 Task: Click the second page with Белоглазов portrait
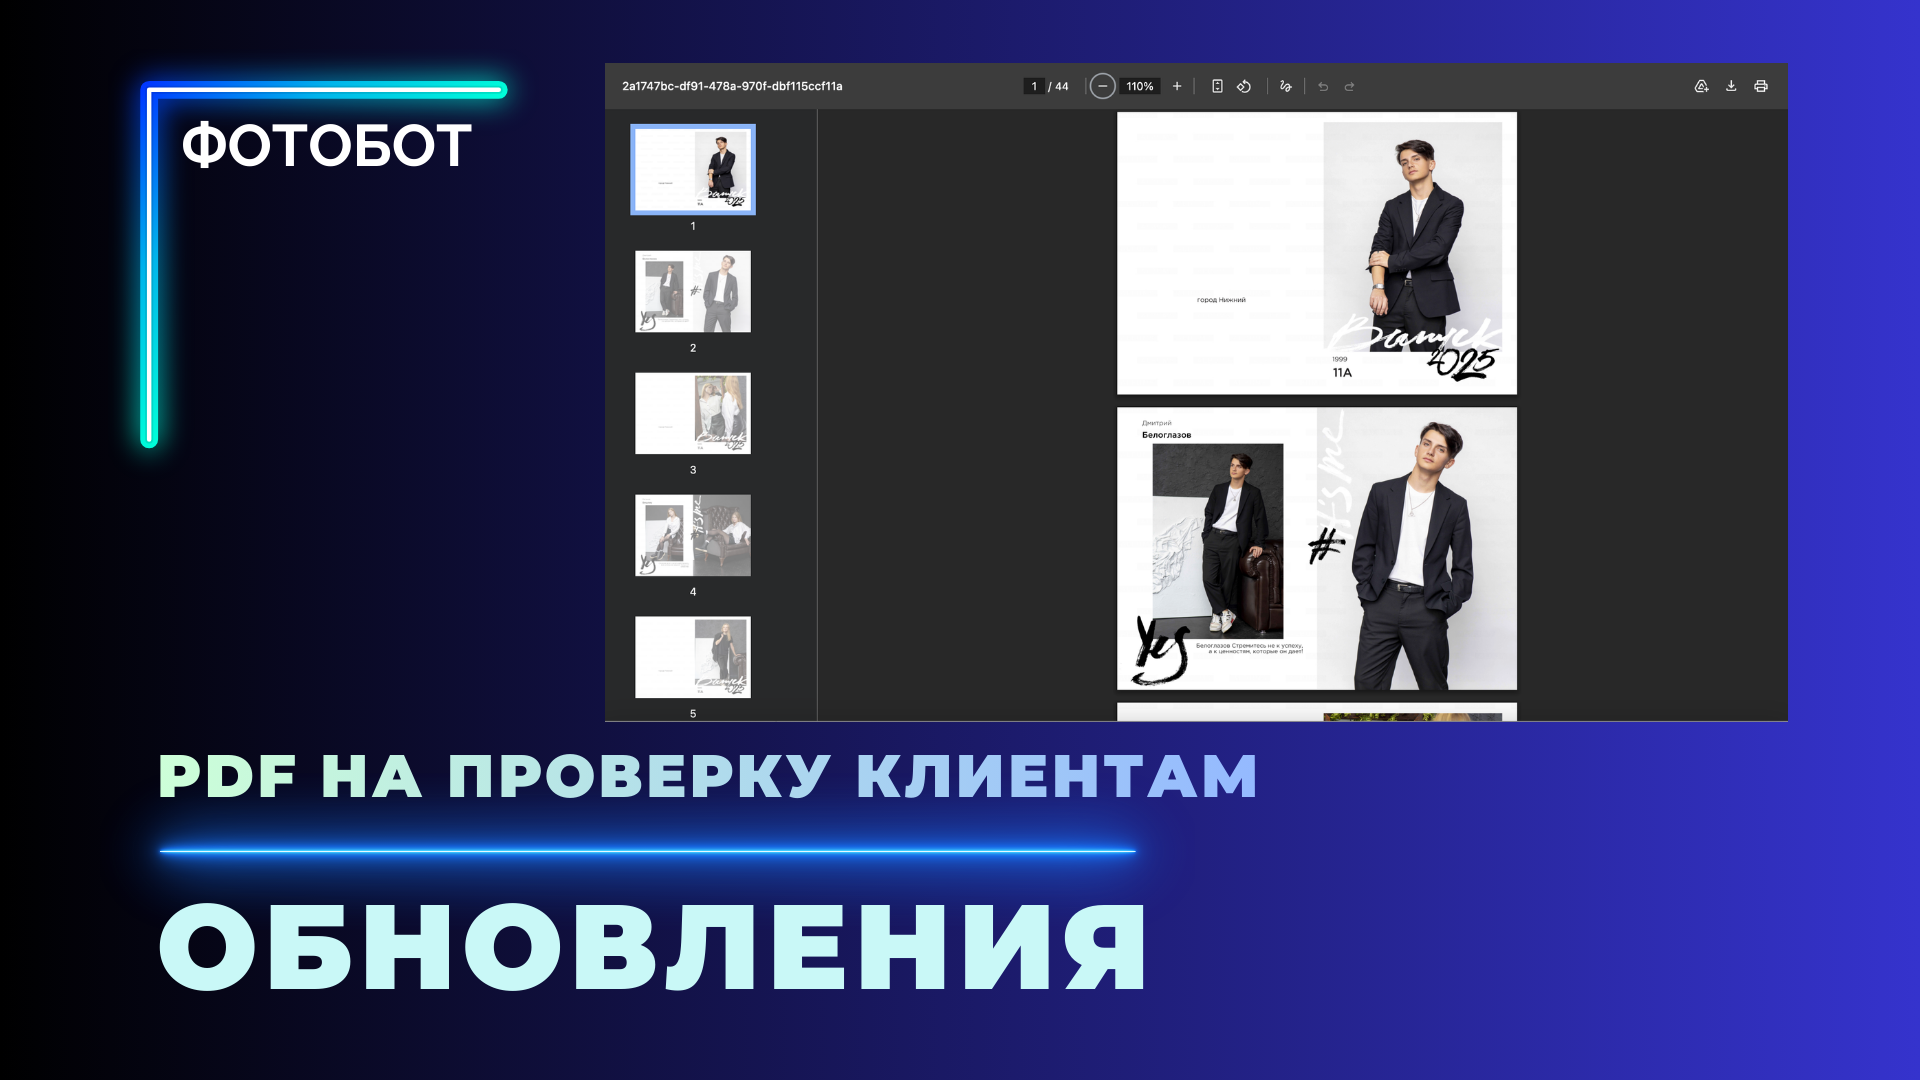pos(1316,548)
